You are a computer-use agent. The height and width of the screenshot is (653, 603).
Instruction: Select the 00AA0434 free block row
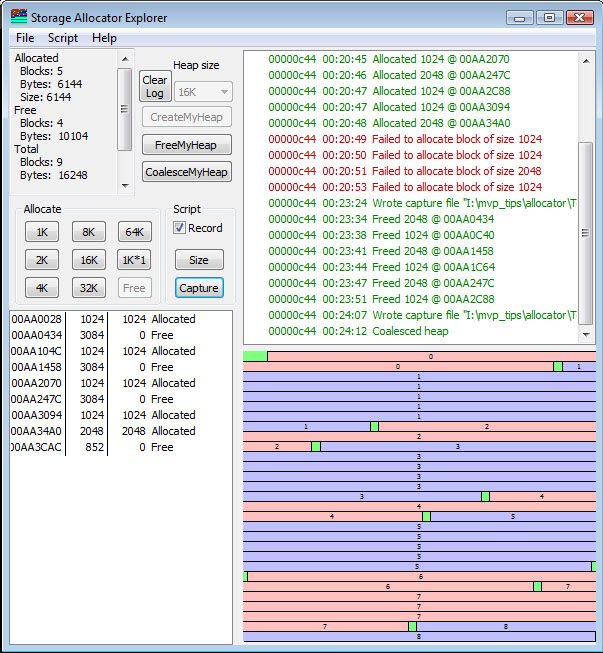tap(121, 335)
